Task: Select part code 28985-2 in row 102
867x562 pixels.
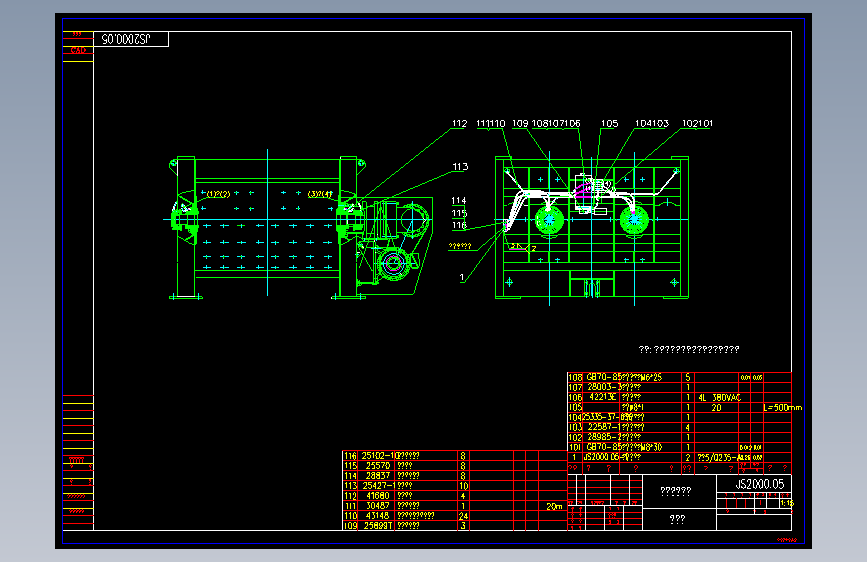Action: (605, 437)
